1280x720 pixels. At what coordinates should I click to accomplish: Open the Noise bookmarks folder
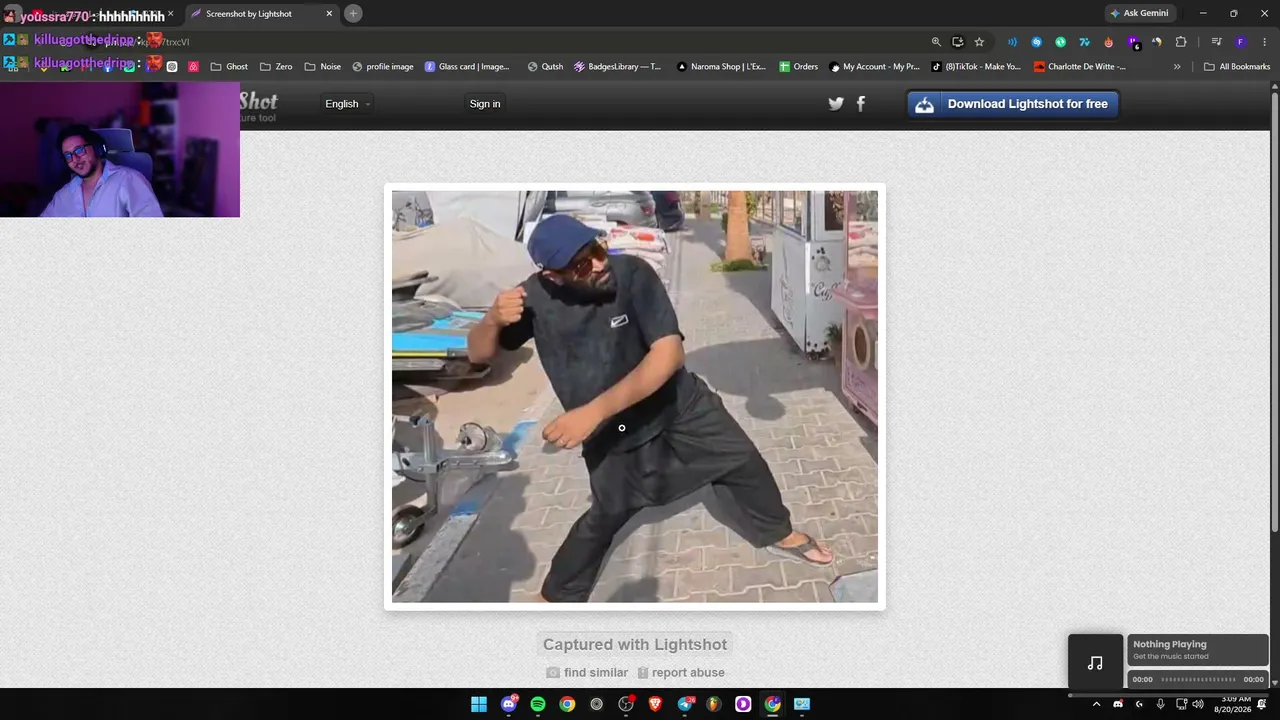pos(322,67)
